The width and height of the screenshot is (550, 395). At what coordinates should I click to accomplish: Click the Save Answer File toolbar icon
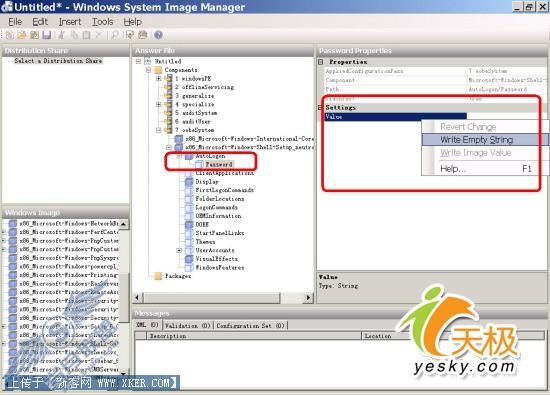[x=47, y=35]
